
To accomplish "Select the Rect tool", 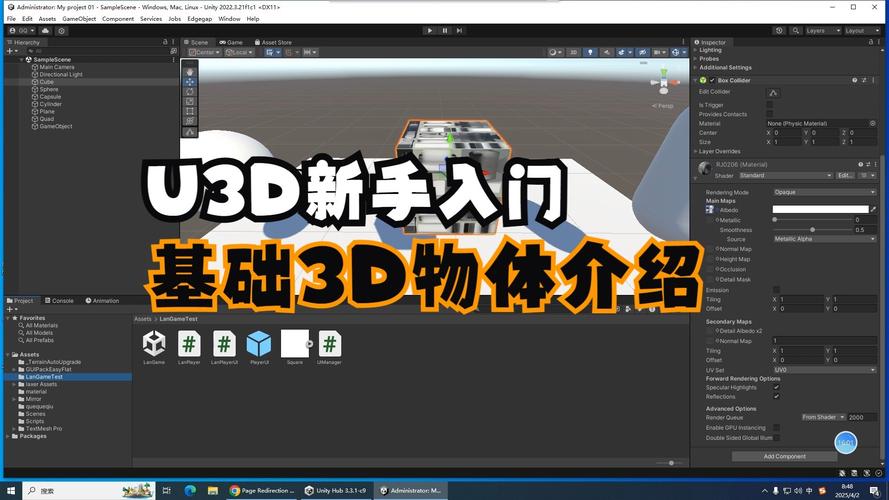I will pos(190,111).
